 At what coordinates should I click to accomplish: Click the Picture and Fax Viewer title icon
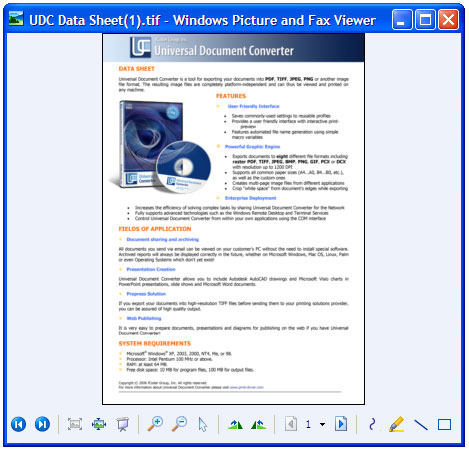16,19
